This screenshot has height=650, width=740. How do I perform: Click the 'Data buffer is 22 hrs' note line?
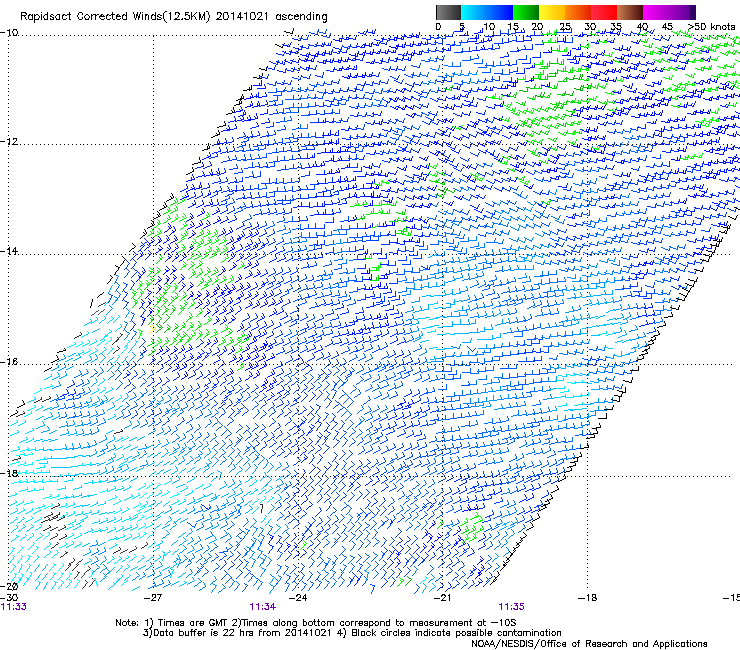click(352, 633)
